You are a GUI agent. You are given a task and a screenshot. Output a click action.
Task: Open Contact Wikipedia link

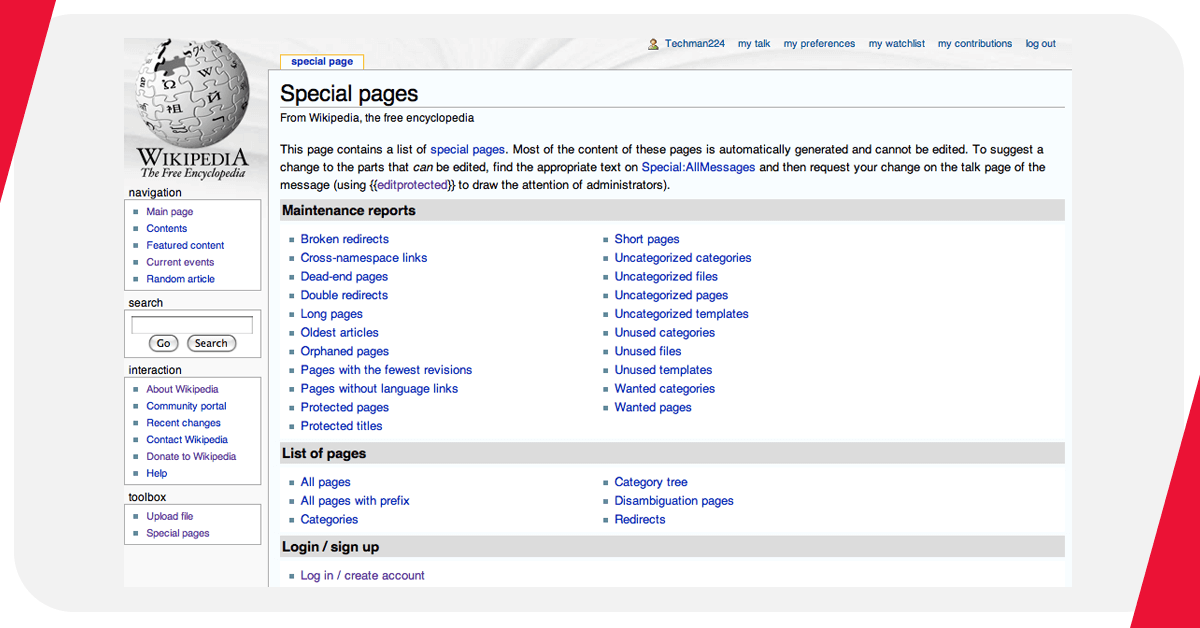[x=187, y=440]
